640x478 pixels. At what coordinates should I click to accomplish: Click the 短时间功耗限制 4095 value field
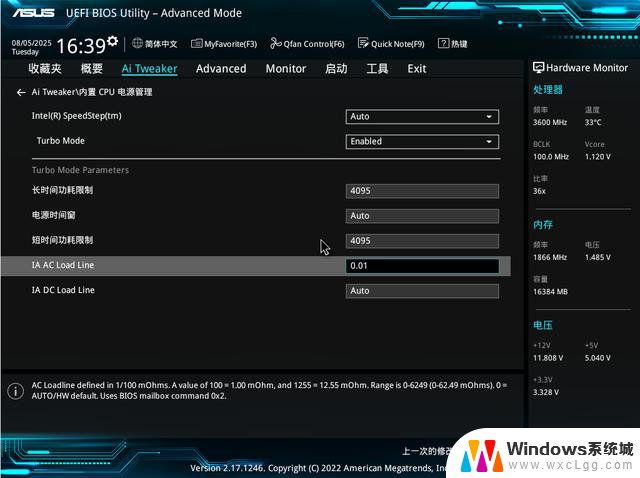click(x=422, y=241)
